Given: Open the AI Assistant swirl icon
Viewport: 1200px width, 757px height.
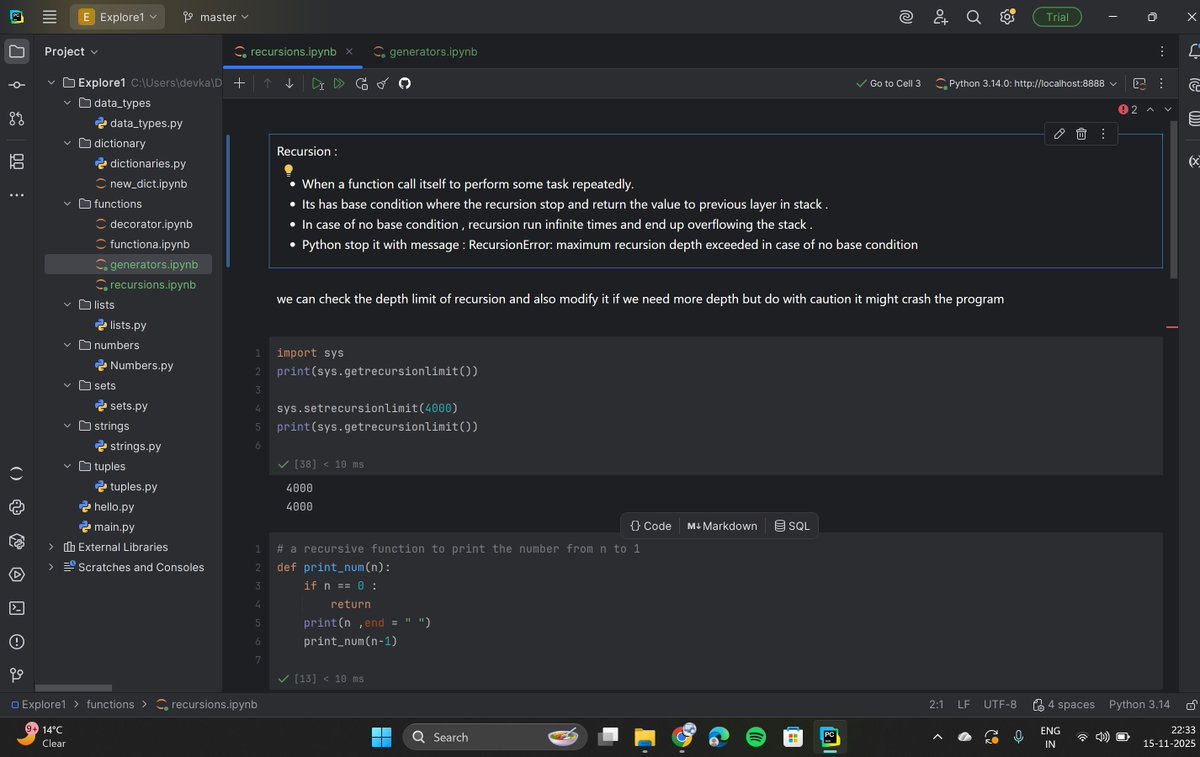Looking at the screenshot, I should pyautogui.click(x=906, y=17).
